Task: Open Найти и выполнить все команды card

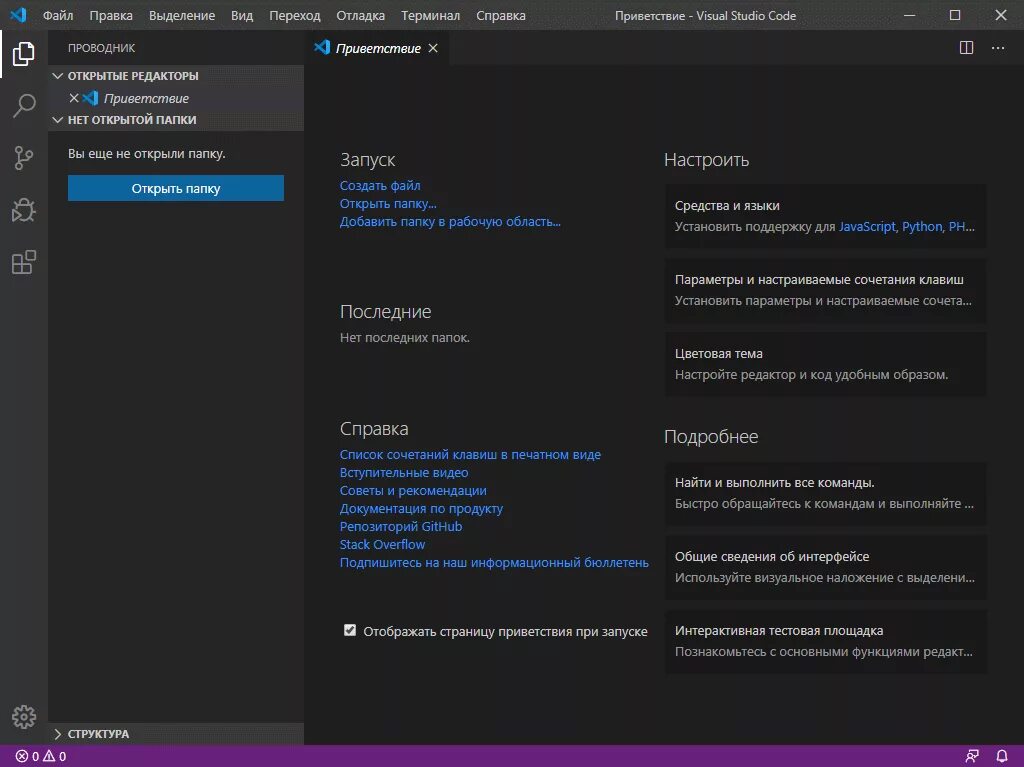Action: point(825,493)
